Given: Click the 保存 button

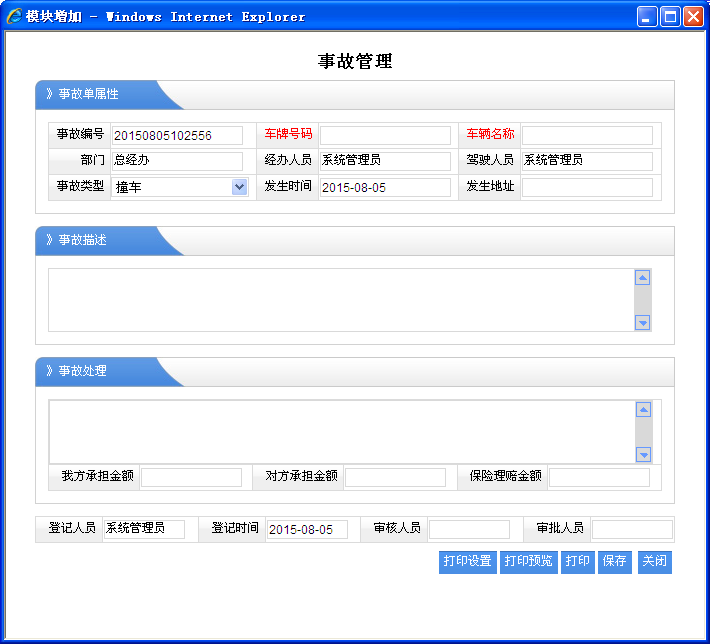Looking at the screenshot, I should pos(613,562).
